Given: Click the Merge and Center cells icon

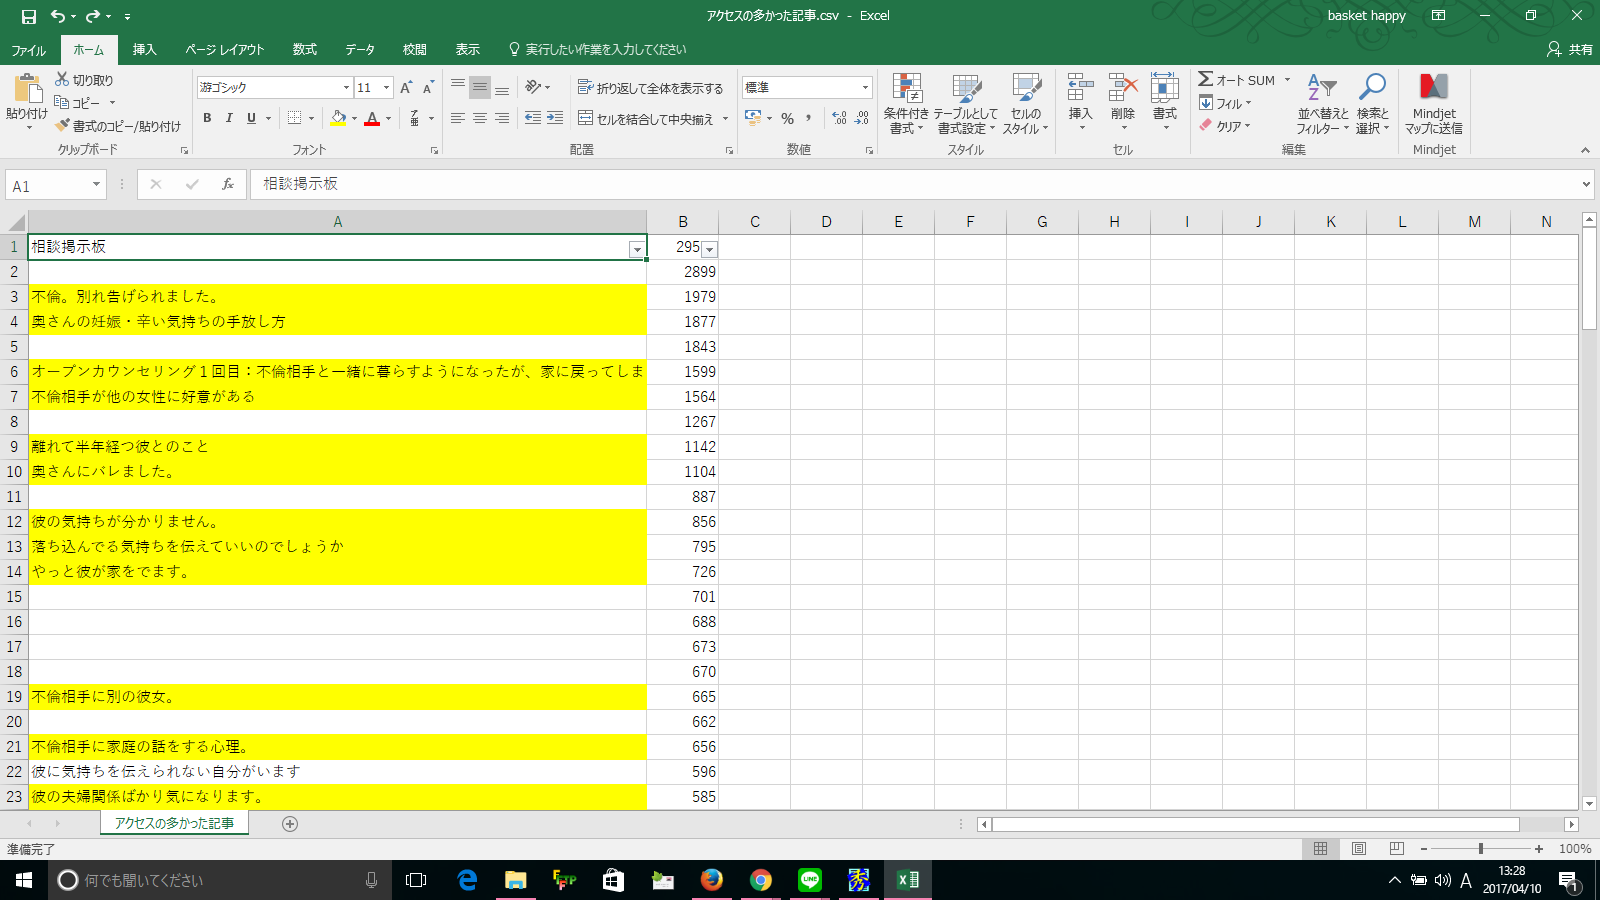Looking at the screenshot, I should click(586, 119).
